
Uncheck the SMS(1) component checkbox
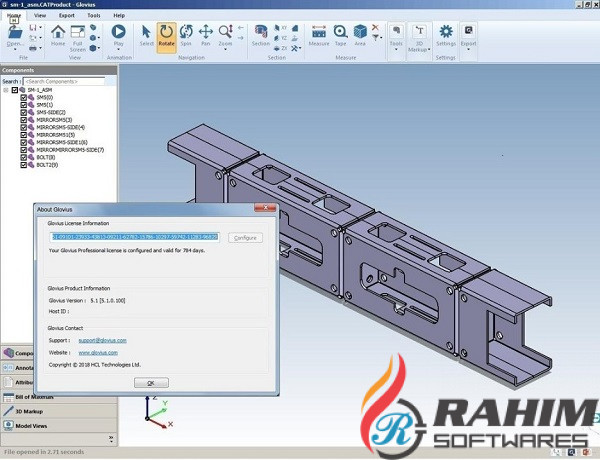coord(24,105)
